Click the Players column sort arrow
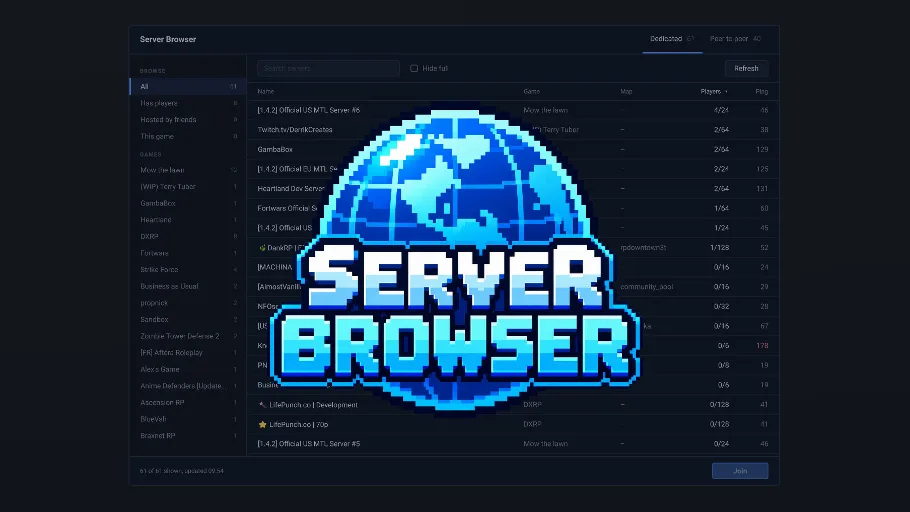 tap(726, 92)
